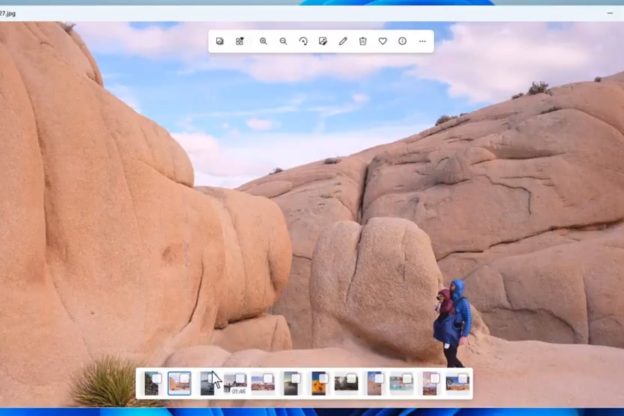Toggle the filmstrip view icon
624x416 pixels.
240,41
